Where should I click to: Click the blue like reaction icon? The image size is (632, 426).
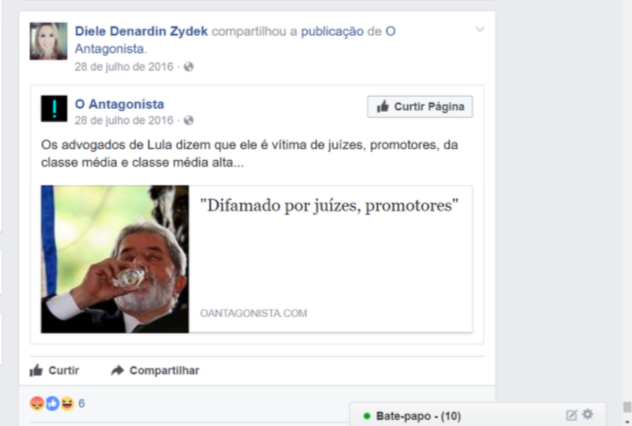[x=52, y=403]
